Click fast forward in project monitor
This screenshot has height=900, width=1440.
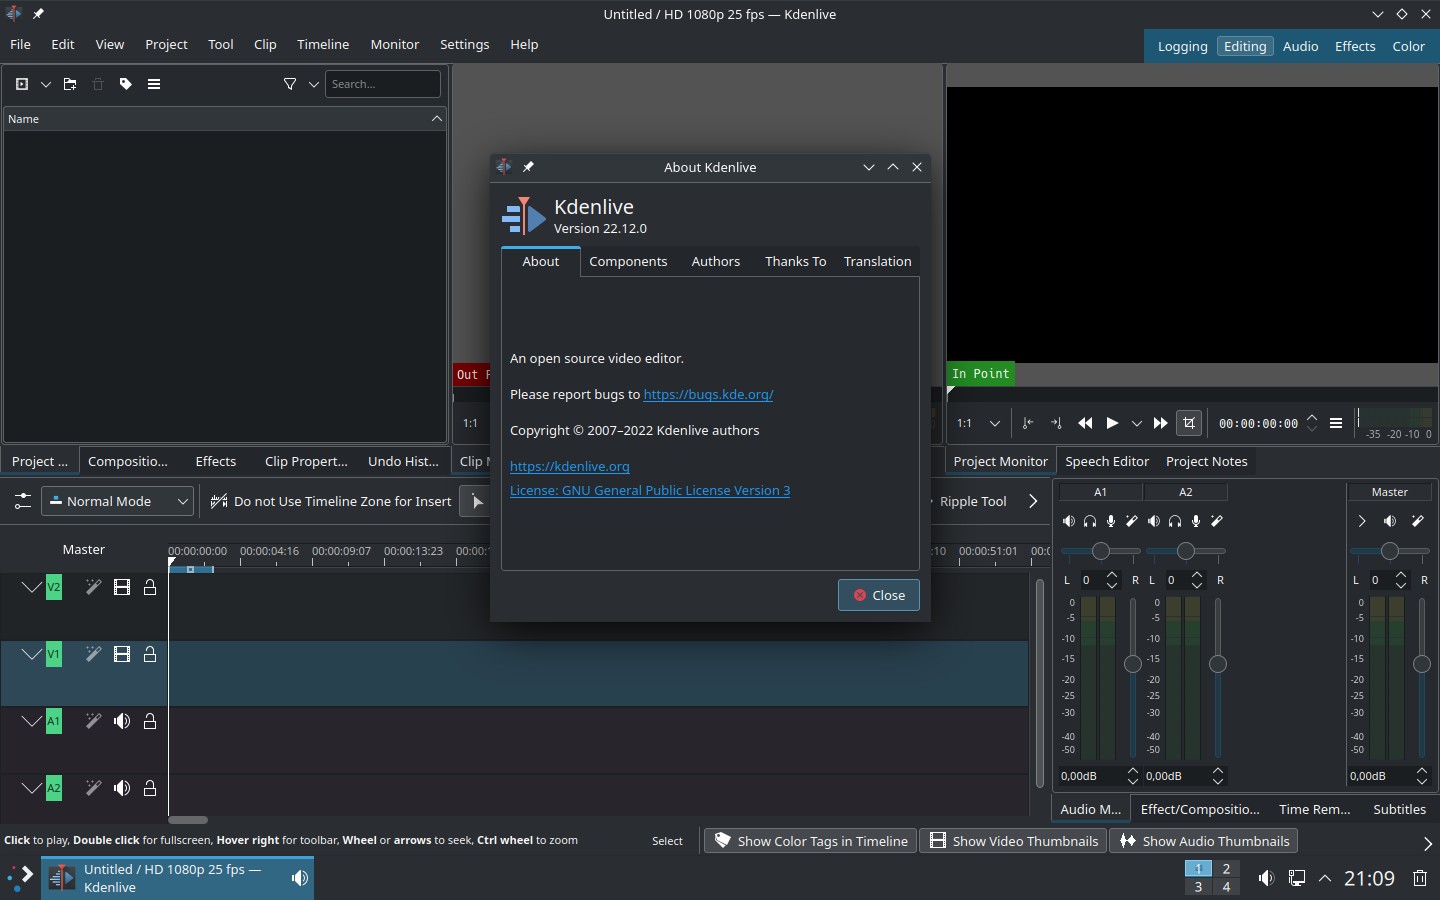pos(1160,423)
